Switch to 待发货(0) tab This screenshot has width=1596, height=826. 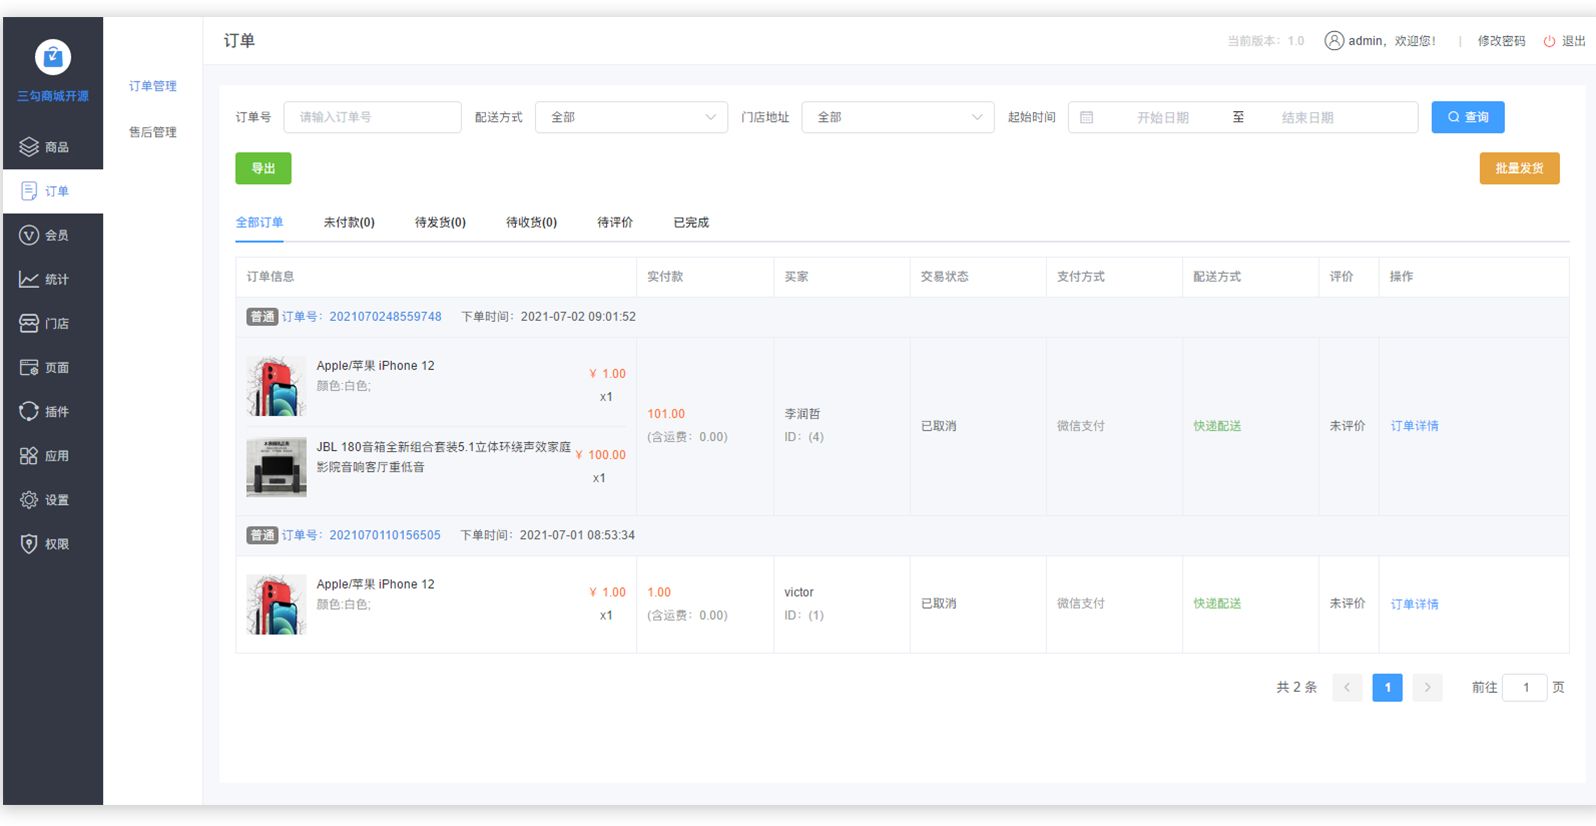tap(440, 222)
